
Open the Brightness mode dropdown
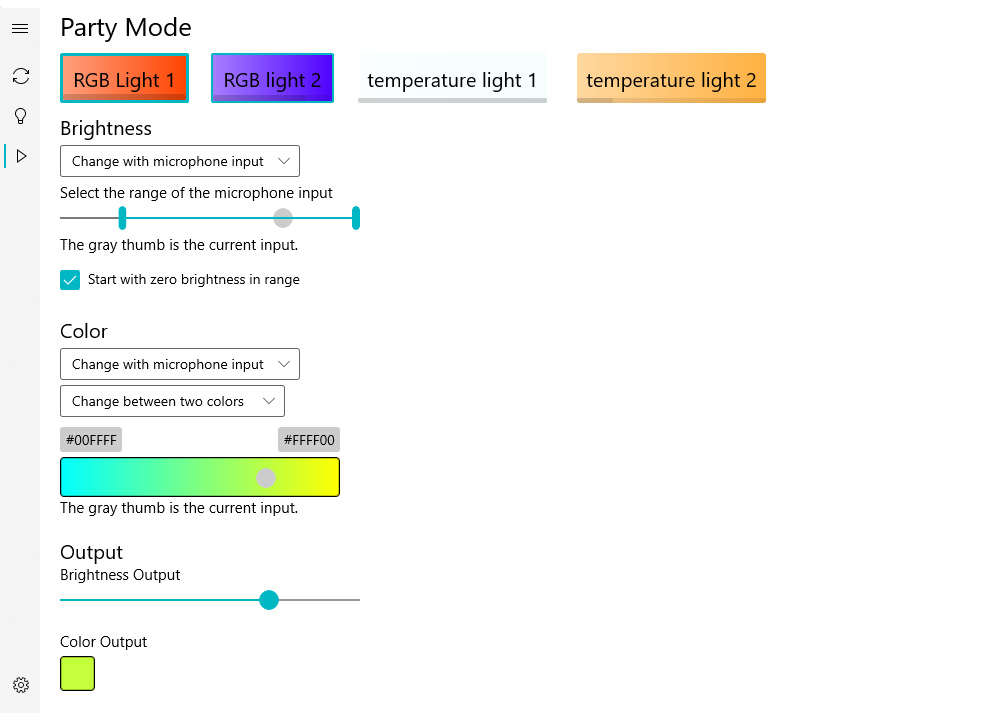(x=180, y=161)
